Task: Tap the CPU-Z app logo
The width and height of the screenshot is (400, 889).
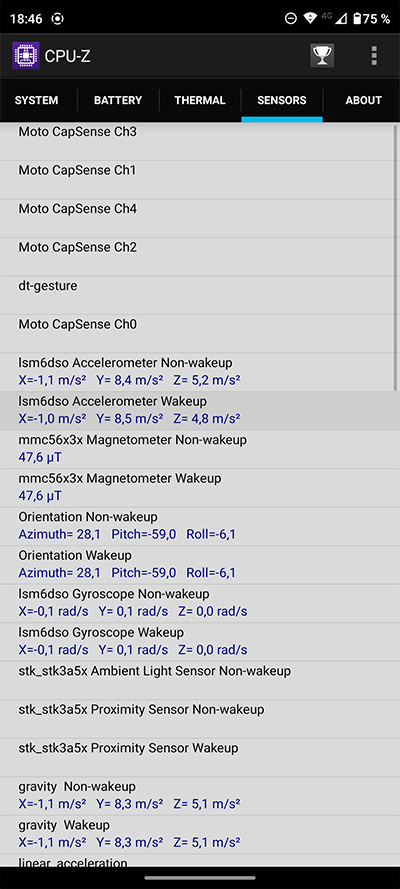Action: (x=25, y=56)
